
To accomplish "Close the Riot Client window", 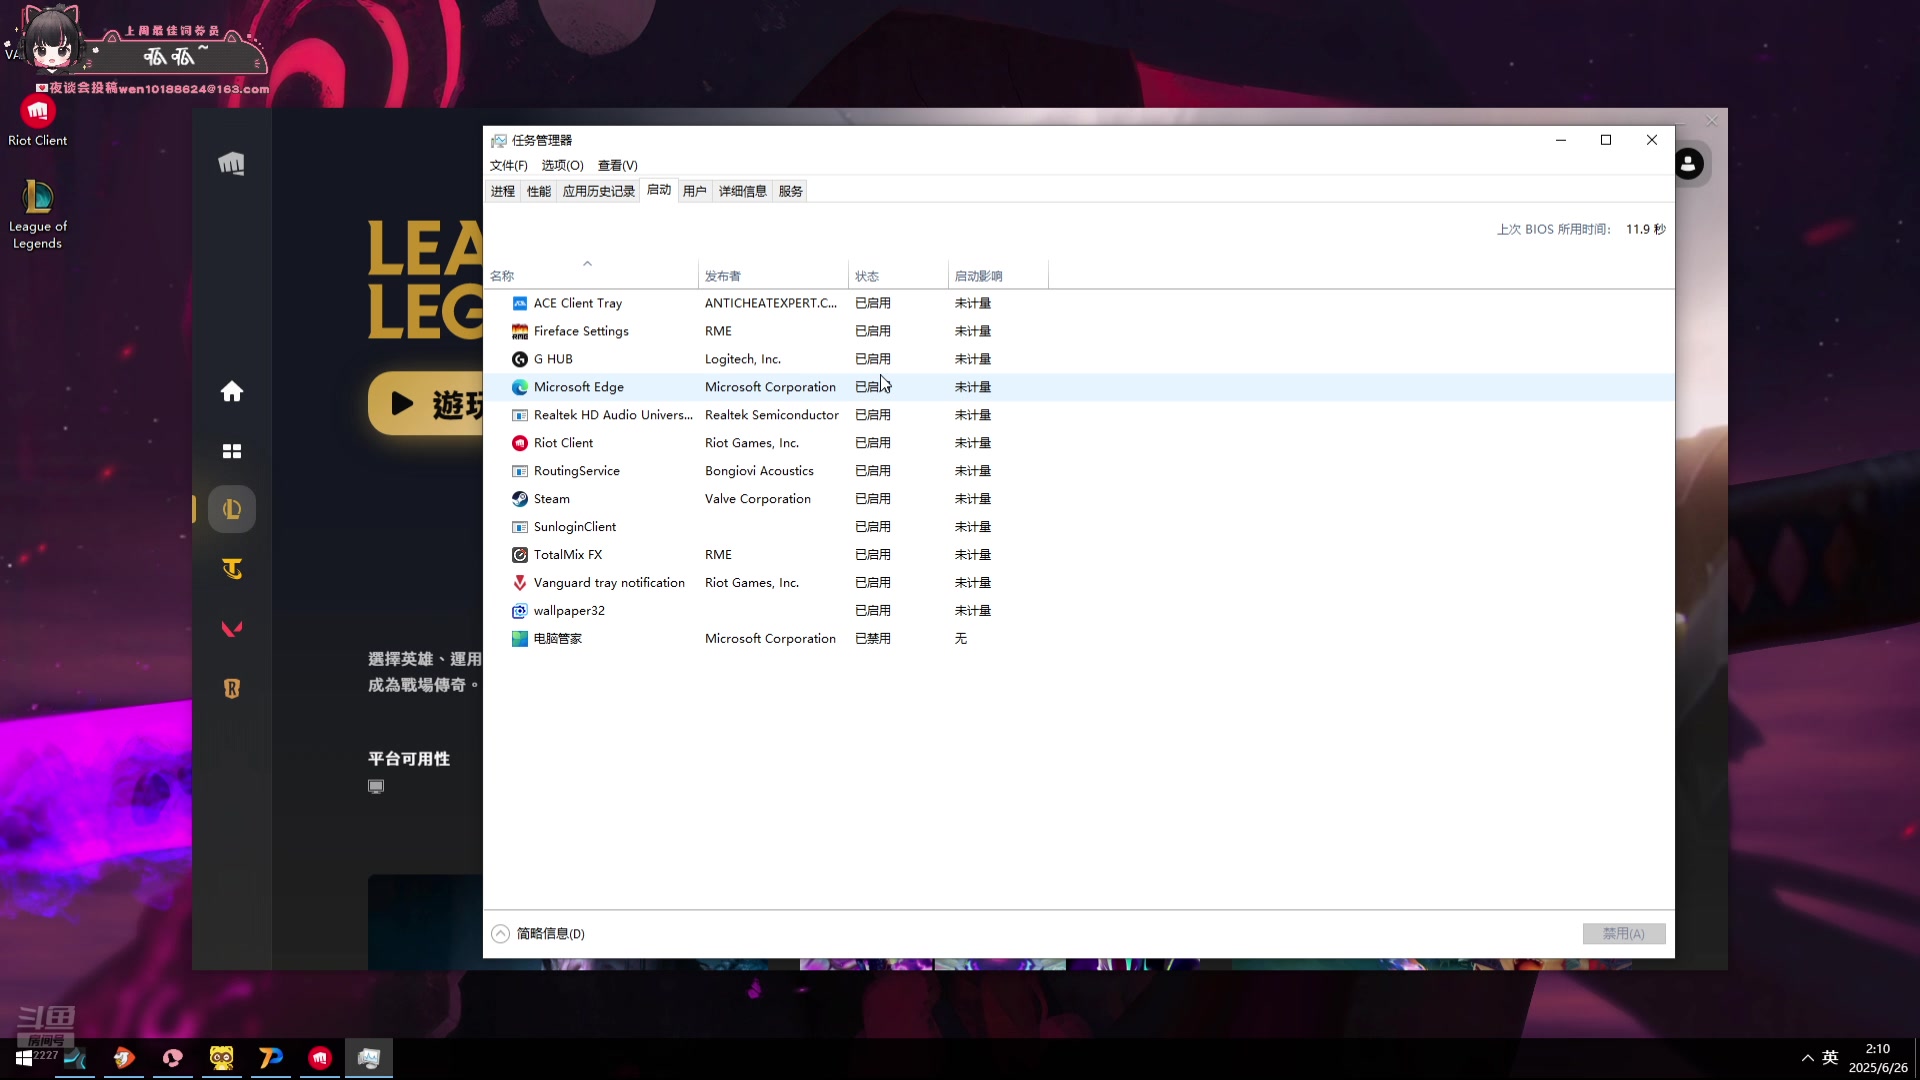I will (1712, 121).
